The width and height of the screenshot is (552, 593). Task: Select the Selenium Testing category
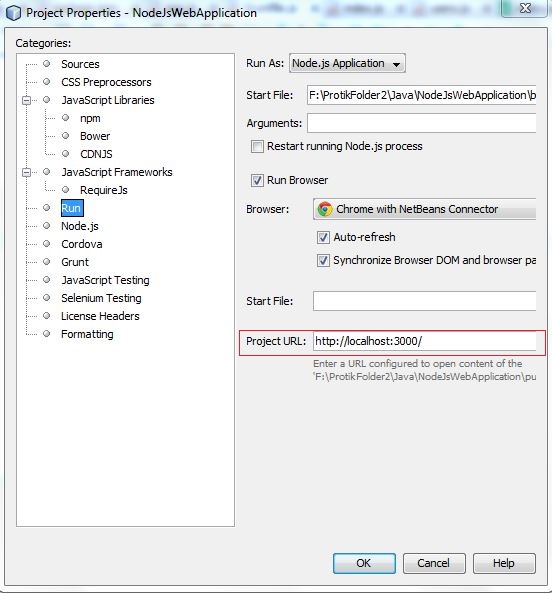[x=101, y=298]
